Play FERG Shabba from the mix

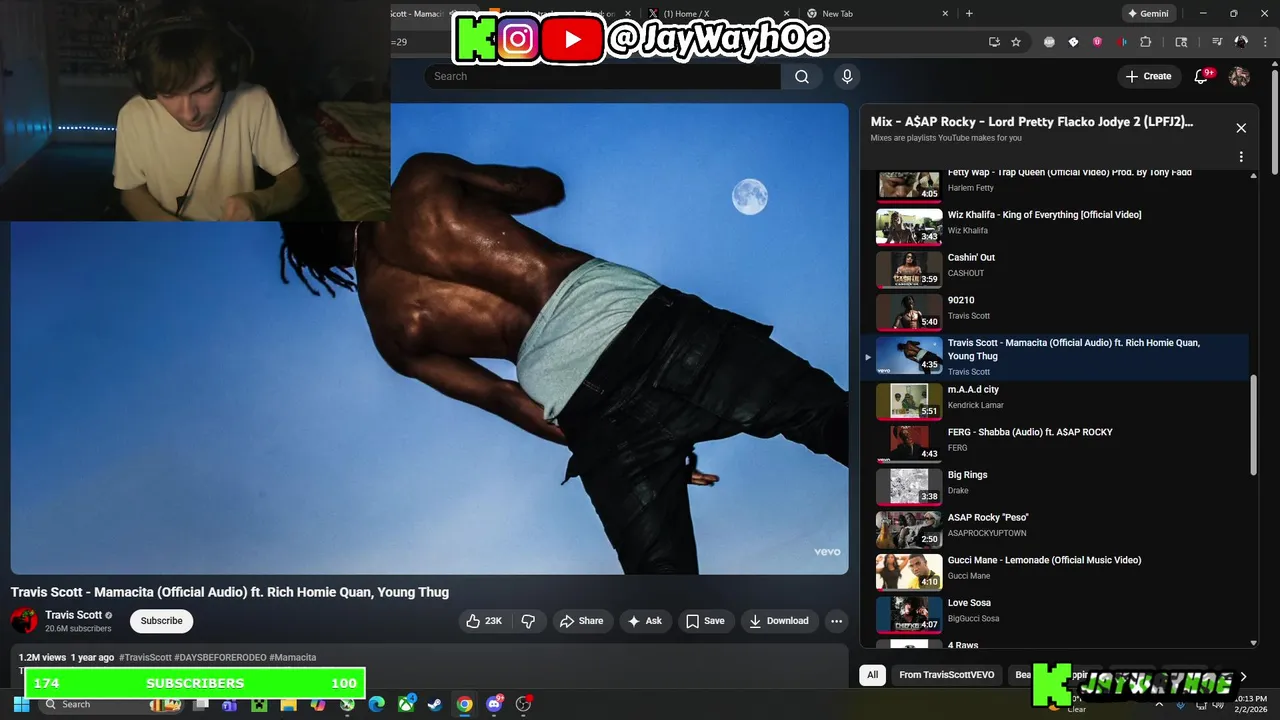pos(1055,444)
